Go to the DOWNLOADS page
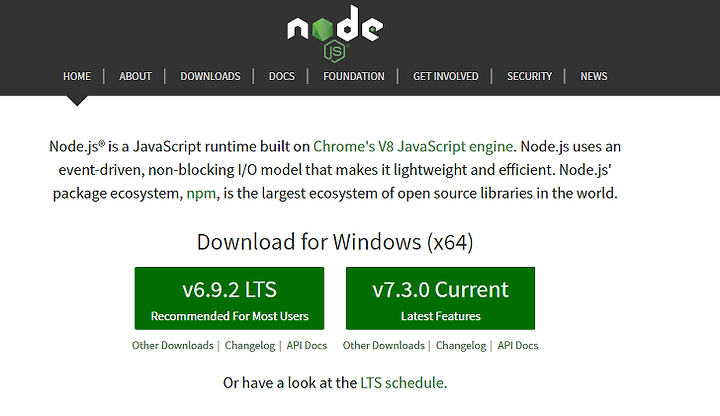 [x=210, y=76]
